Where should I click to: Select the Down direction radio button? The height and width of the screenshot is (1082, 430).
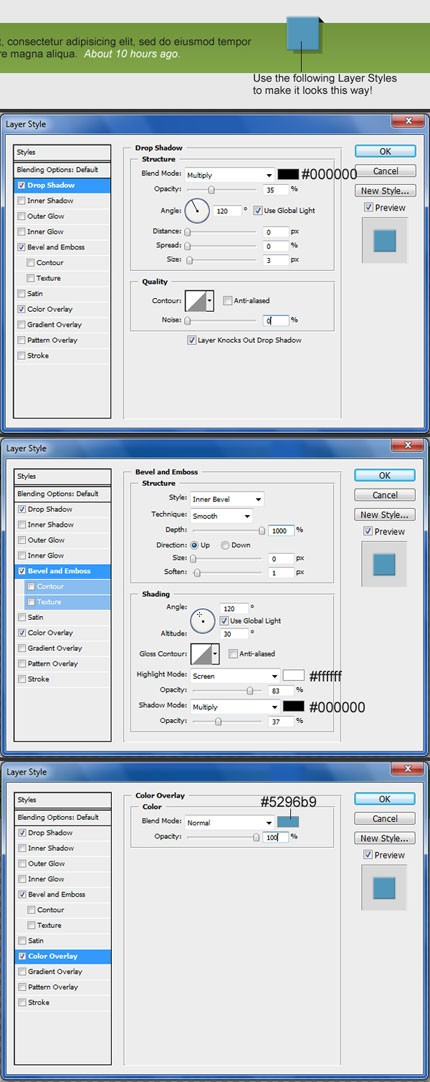(x=225, y=545)
